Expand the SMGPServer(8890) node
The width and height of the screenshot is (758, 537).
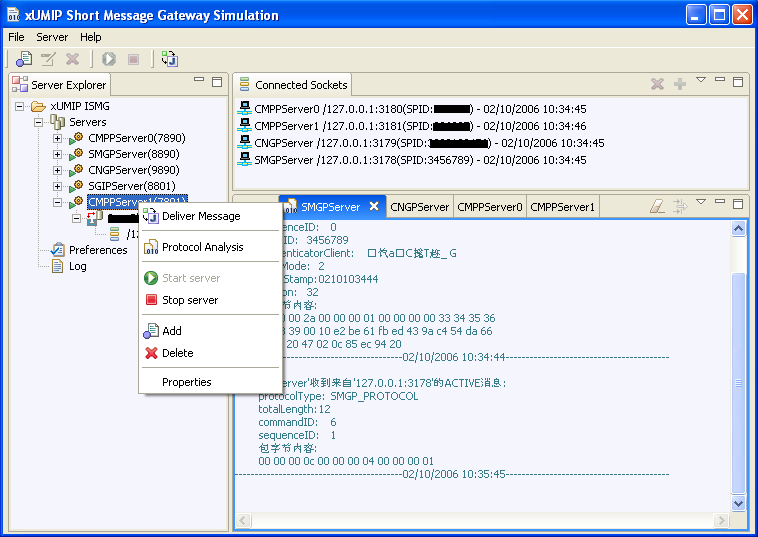[57, 154]
